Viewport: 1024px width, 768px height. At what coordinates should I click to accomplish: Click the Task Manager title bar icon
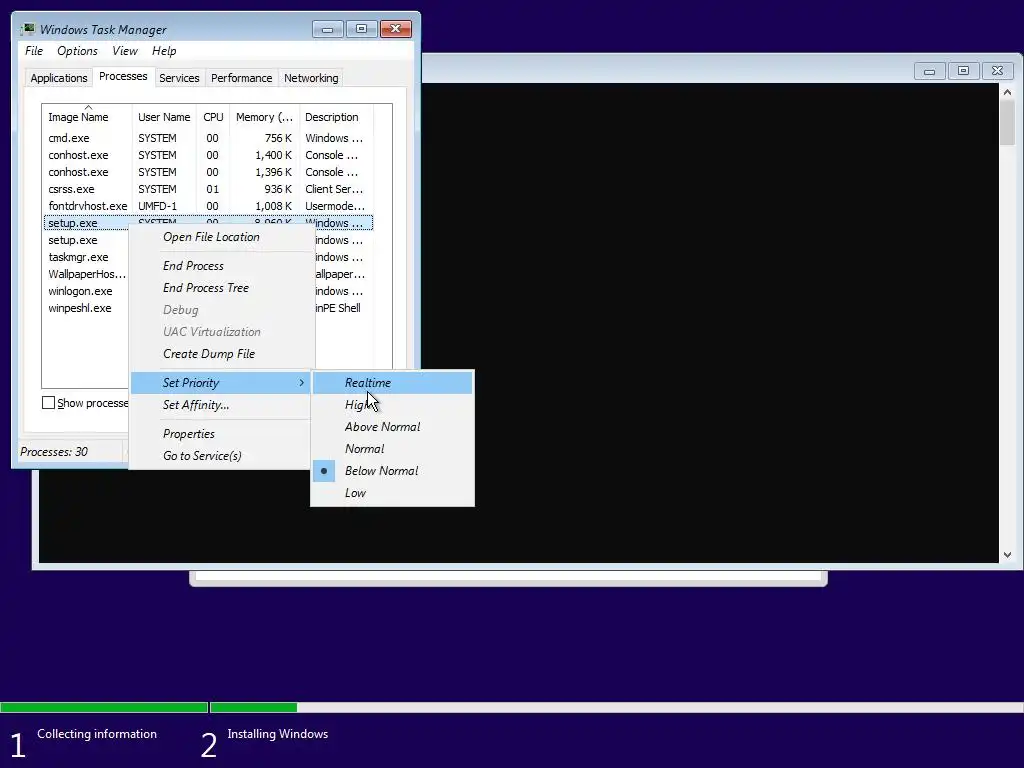(27, 29)
